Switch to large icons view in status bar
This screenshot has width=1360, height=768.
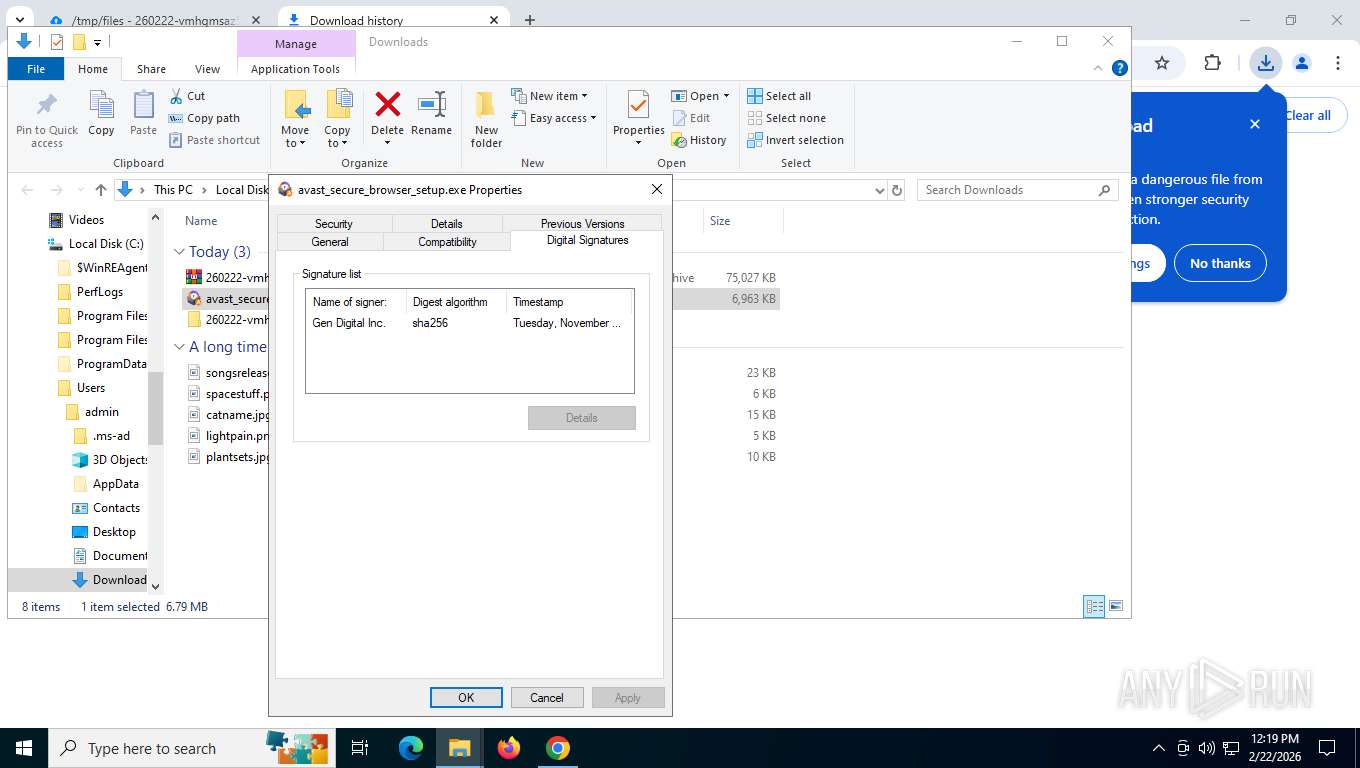coord(1116,606)
